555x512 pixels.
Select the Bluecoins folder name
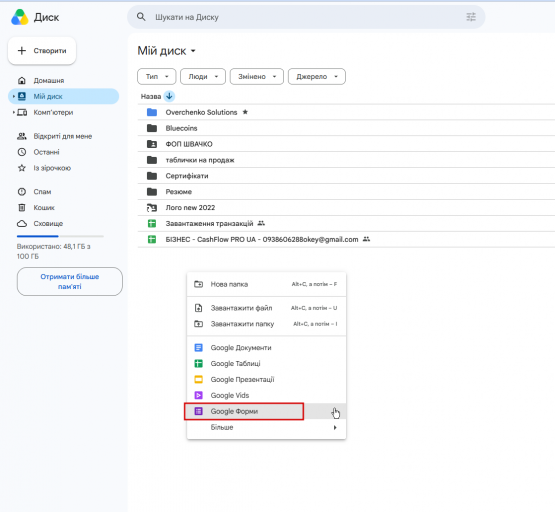pos(181,128)
